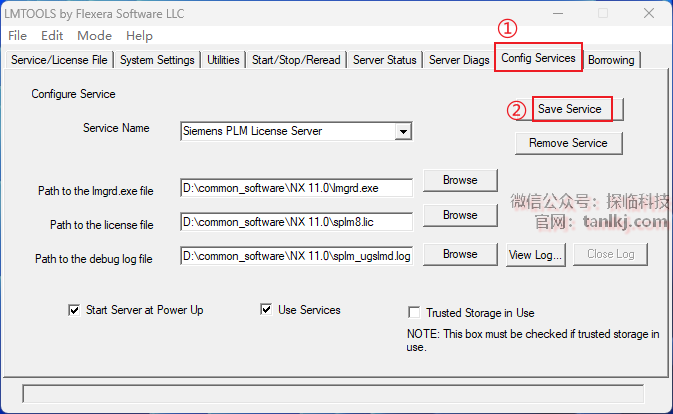Browse for the lmgrd.exe file

click(x=460, y=180)
